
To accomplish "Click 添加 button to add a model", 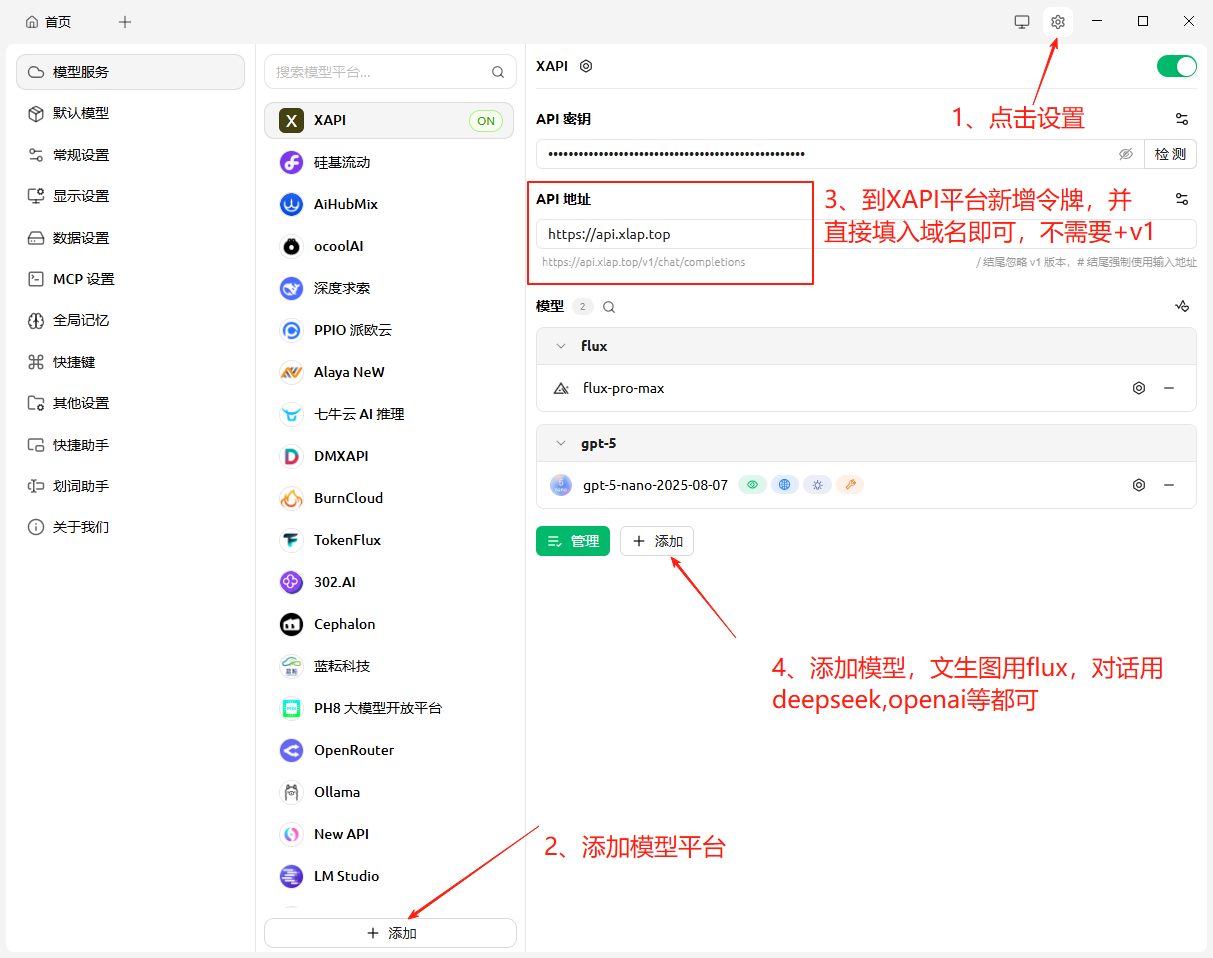I will coord(657,541).
